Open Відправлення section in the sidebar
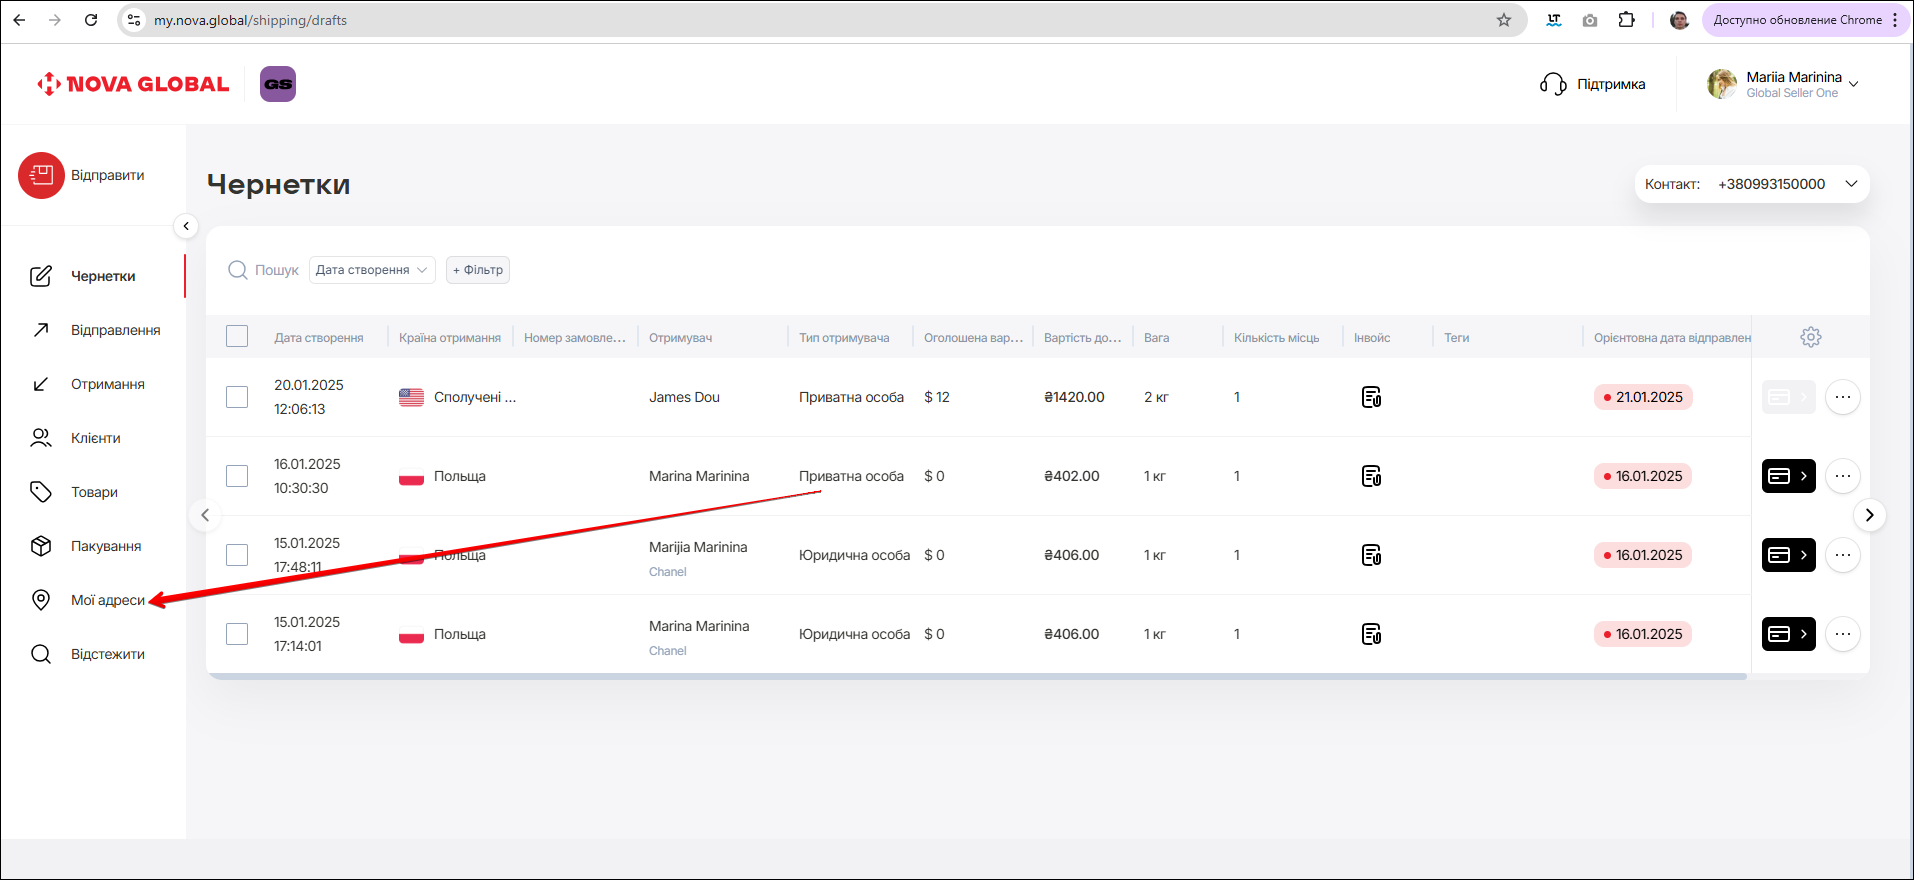 [x=115, y=330]
